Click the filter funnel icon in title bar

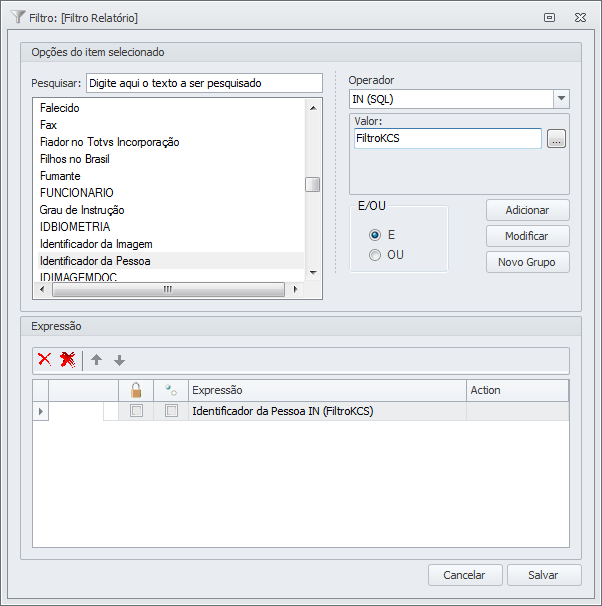[18, 17]
